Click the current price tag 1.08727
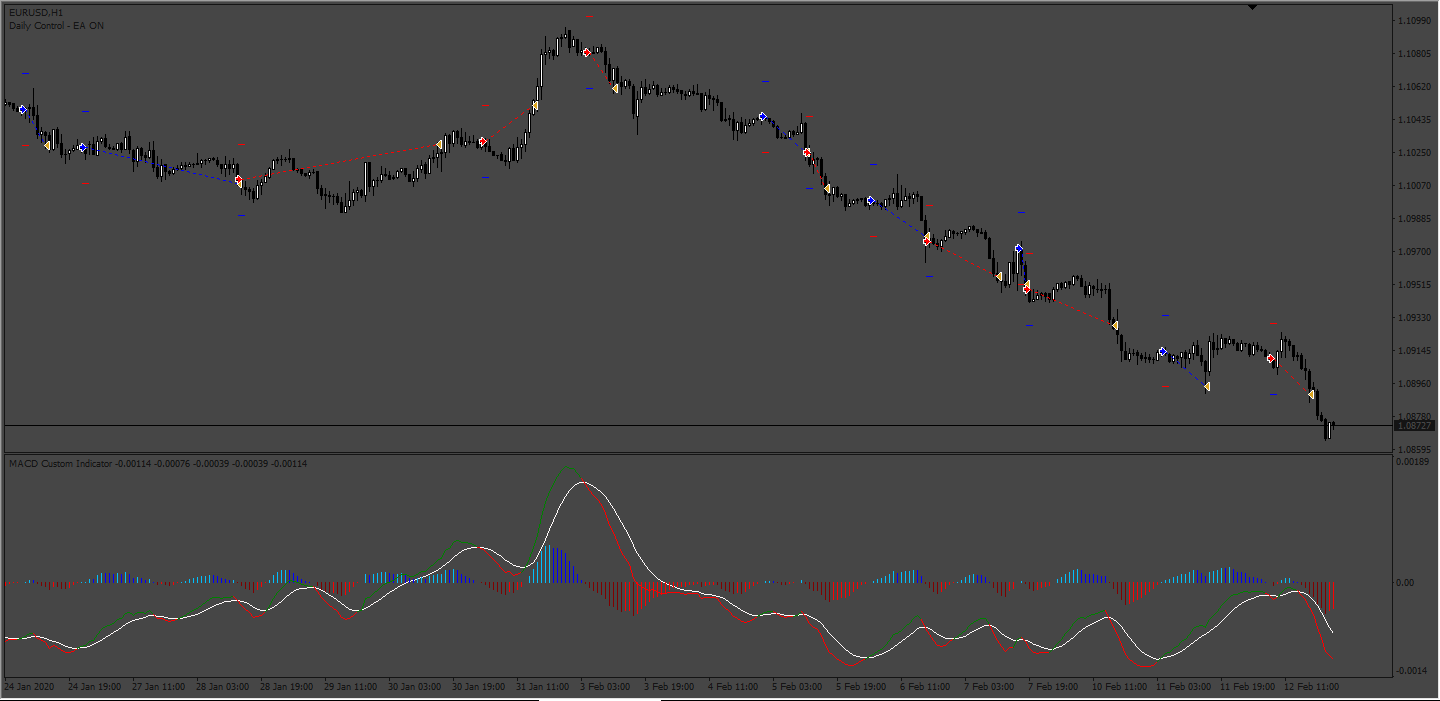 [1414, 426]
